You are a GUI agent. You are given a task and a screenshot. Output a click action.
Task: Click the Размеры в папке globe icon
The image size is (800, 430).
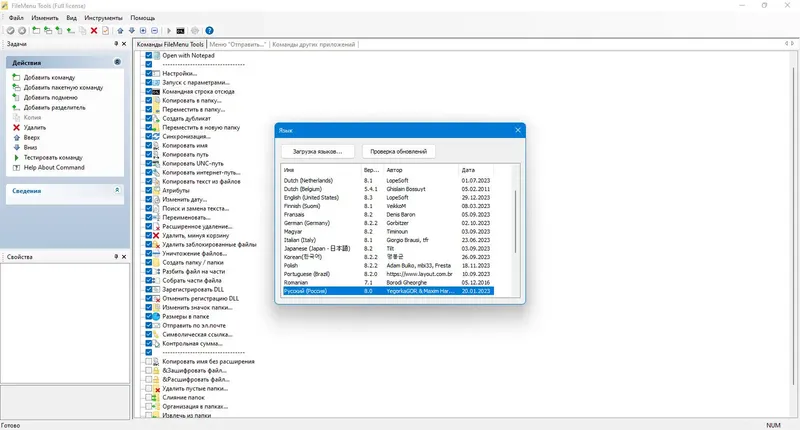click(157, 317)
